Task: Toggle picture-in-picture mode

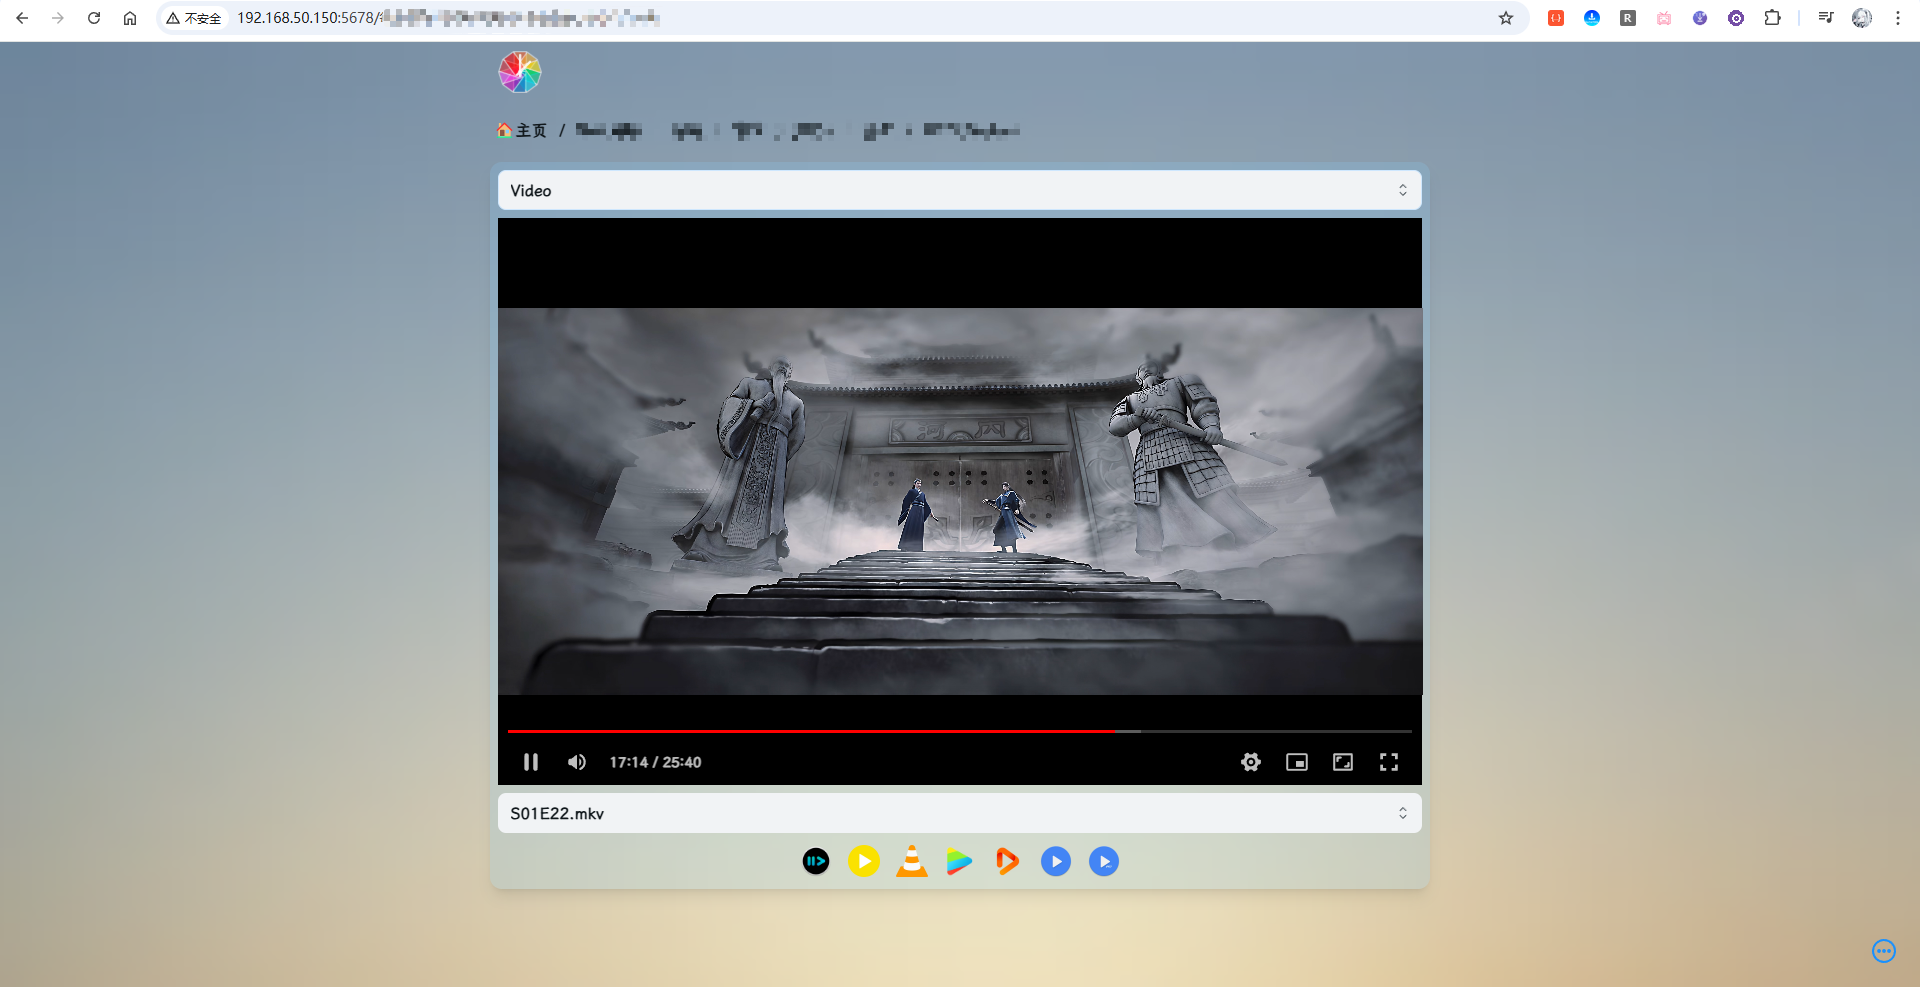Action: click(1296, 762)
